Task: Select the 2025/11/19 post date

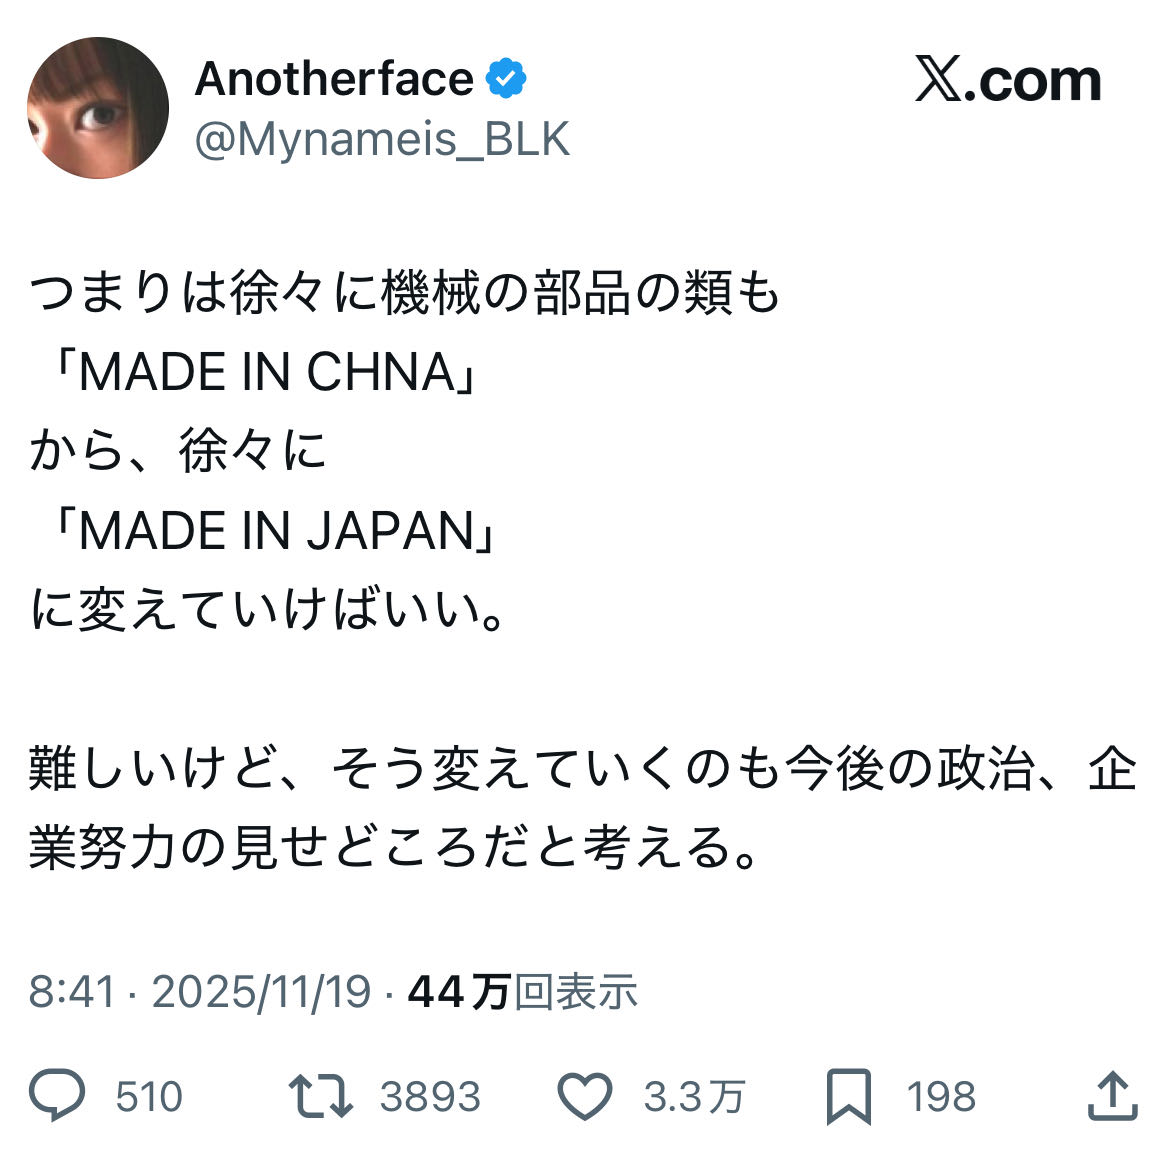Action: [x=261, y=992]
